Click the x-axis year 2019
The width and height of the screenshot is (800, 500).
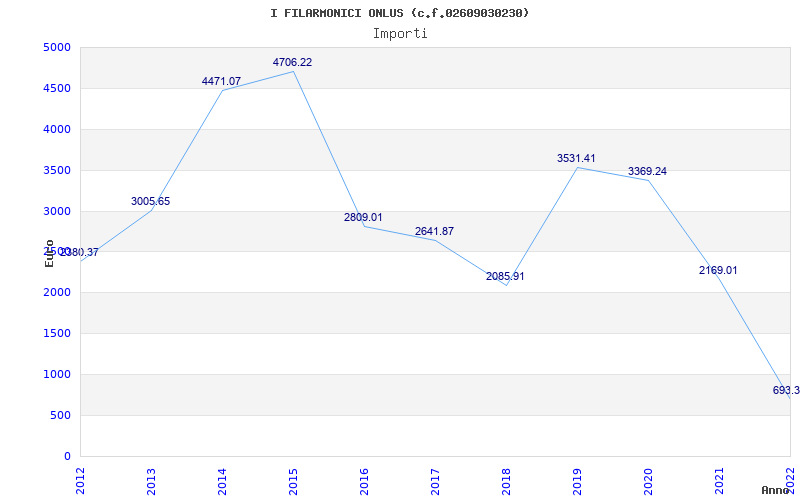(x=577, y=482)
